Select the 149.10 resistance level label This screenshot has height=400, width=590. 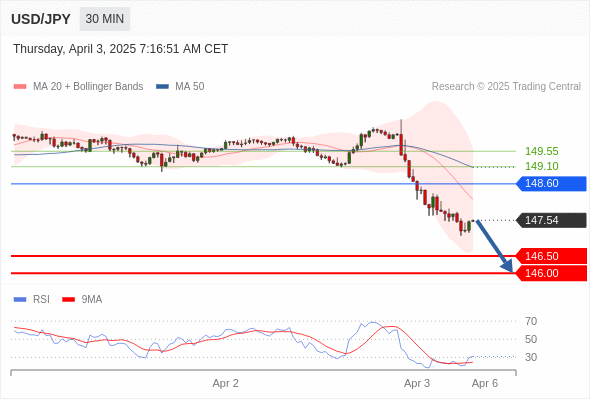point(541,166)
